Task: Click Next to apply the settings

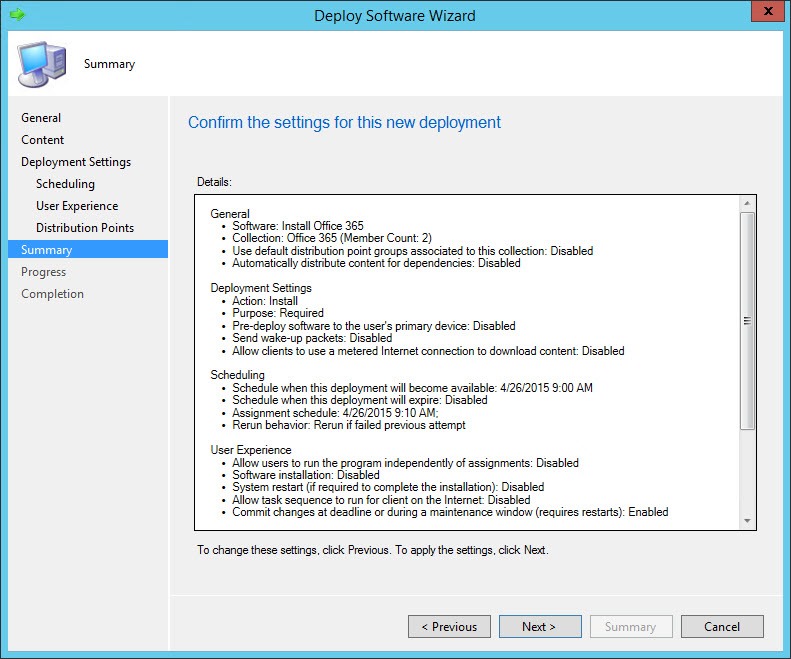Action: coord(540,627)
